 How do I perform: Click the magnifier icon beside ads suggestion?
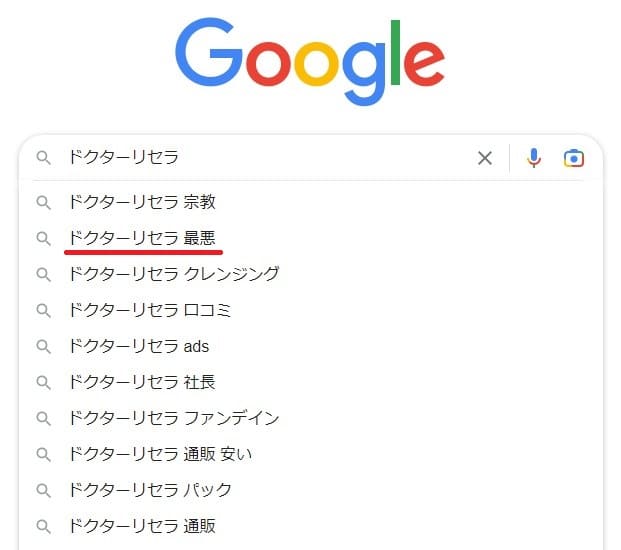(x=44, y=347)
